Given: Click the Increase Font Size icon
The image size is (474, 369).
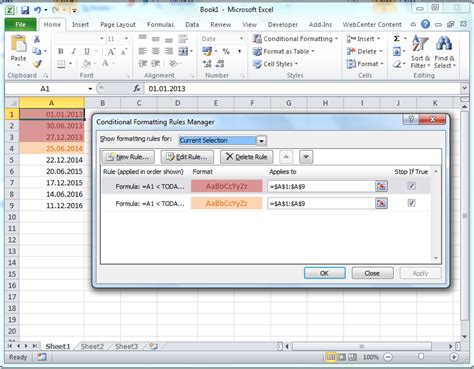Looking at the screenshot, I should pyautogui.click(x=111, y=51).
